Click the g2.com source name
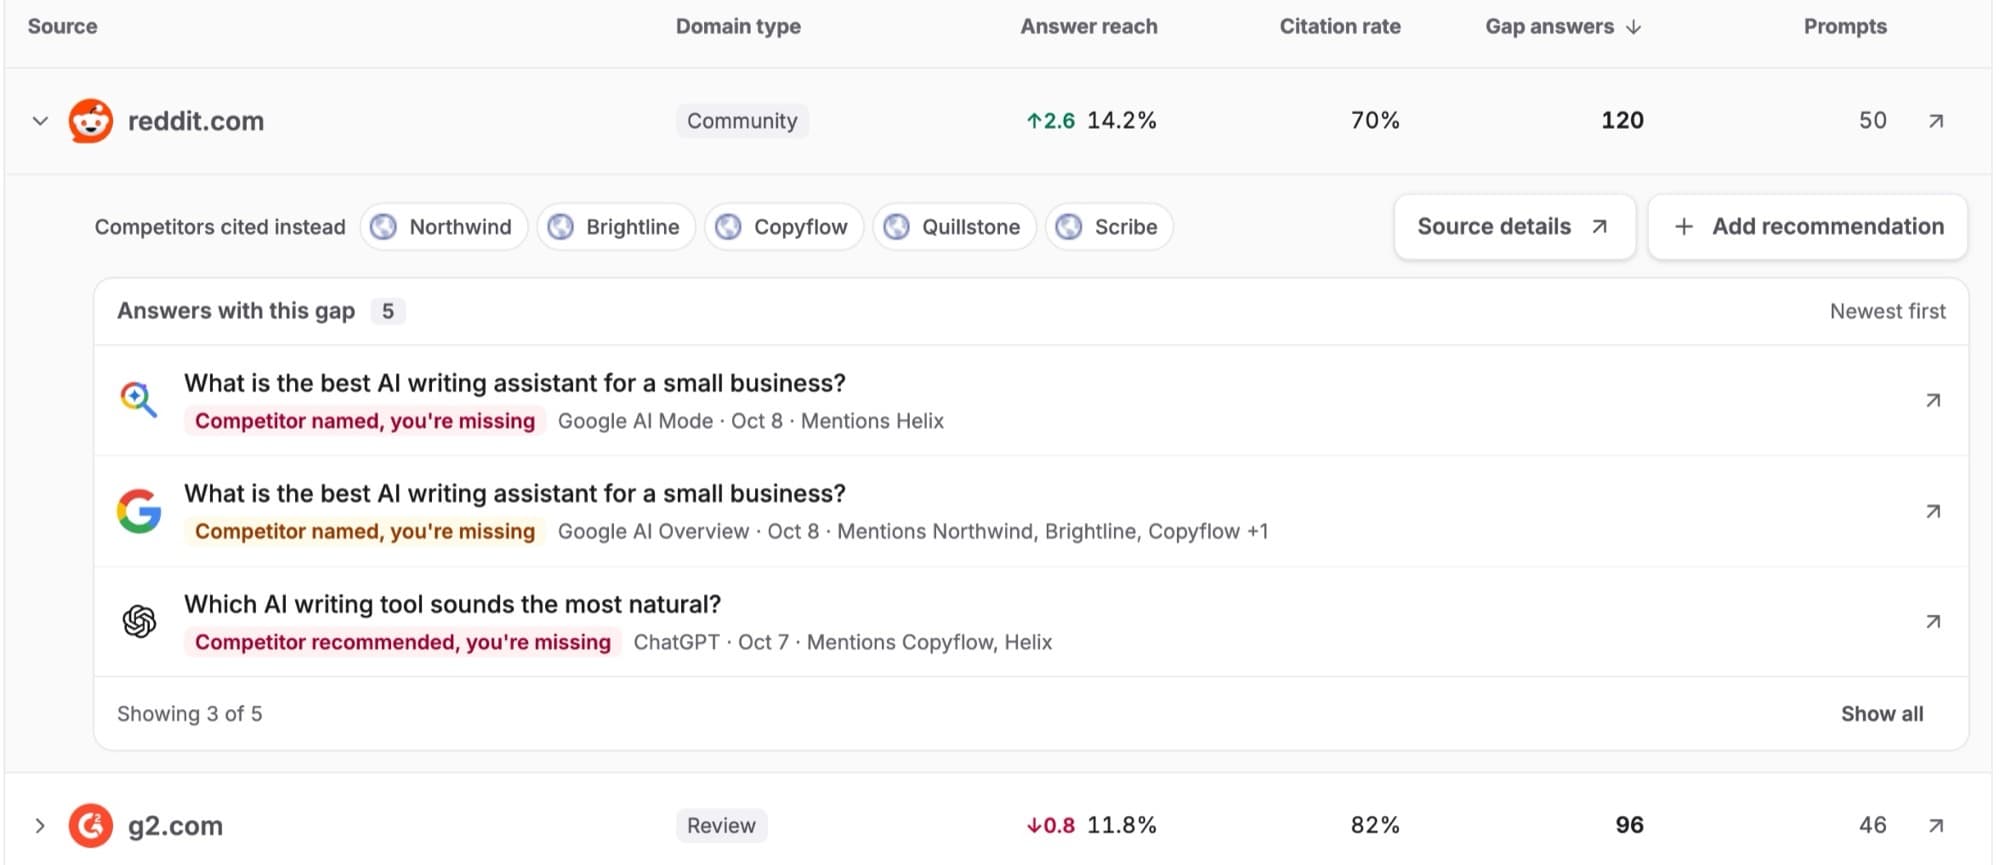The height and width of the screenshot is (865, 2000). point(175,826)
